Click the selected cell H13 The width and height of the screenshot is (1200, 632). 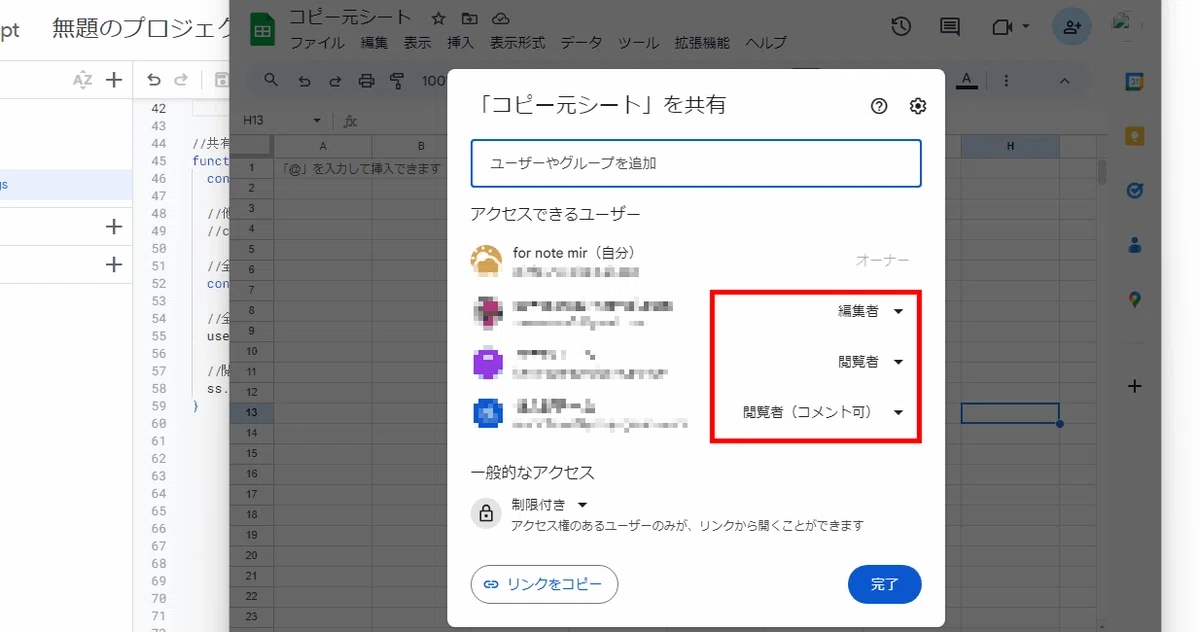[x=1010, y=413]
